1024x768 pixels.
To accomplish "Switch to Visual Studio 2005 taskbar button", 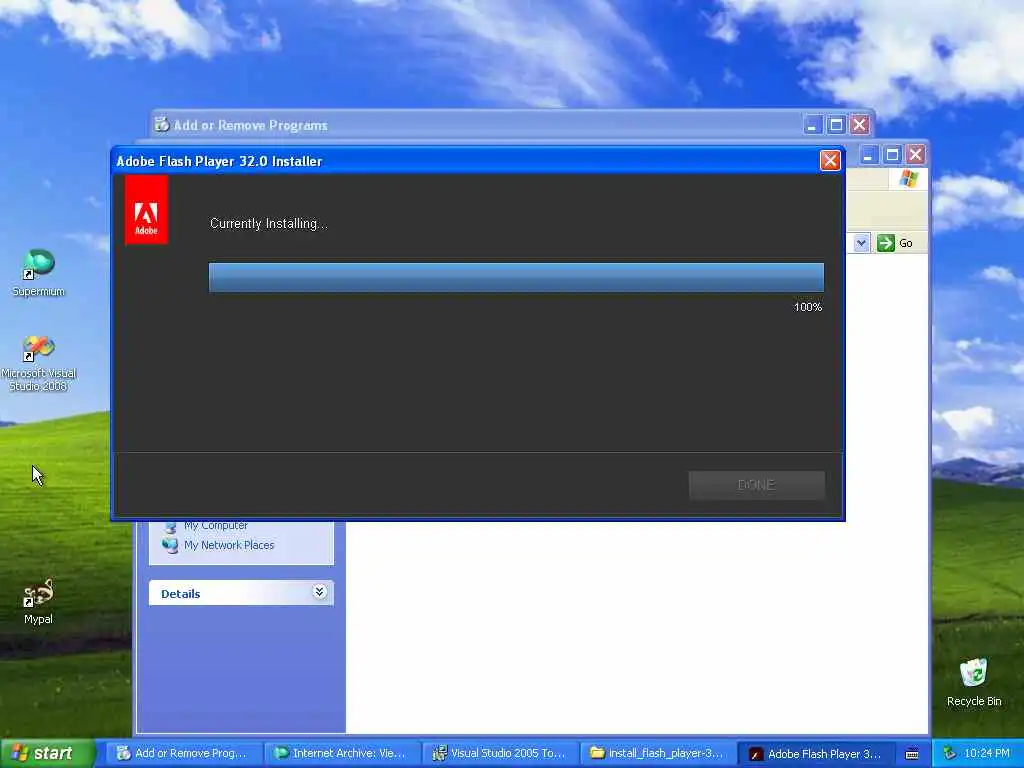I will click(500, 753).
